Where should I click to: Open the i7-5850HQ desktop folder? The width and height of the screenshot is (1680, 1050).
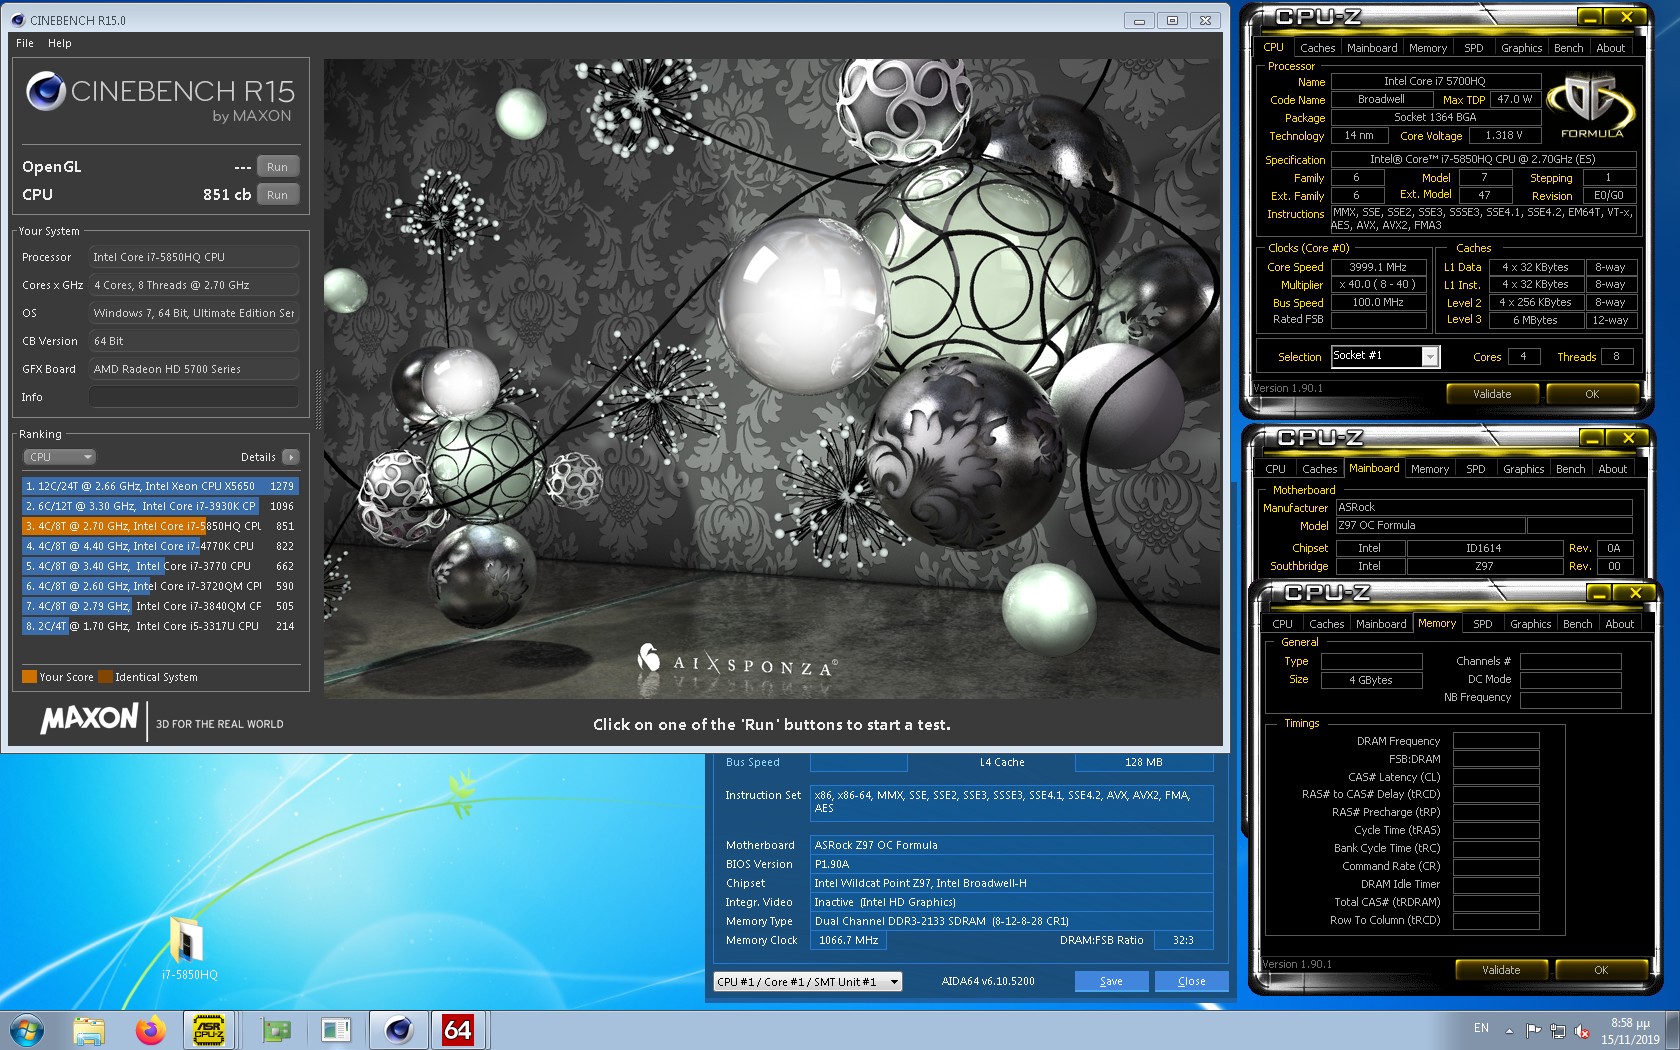[x=188, y=948]
